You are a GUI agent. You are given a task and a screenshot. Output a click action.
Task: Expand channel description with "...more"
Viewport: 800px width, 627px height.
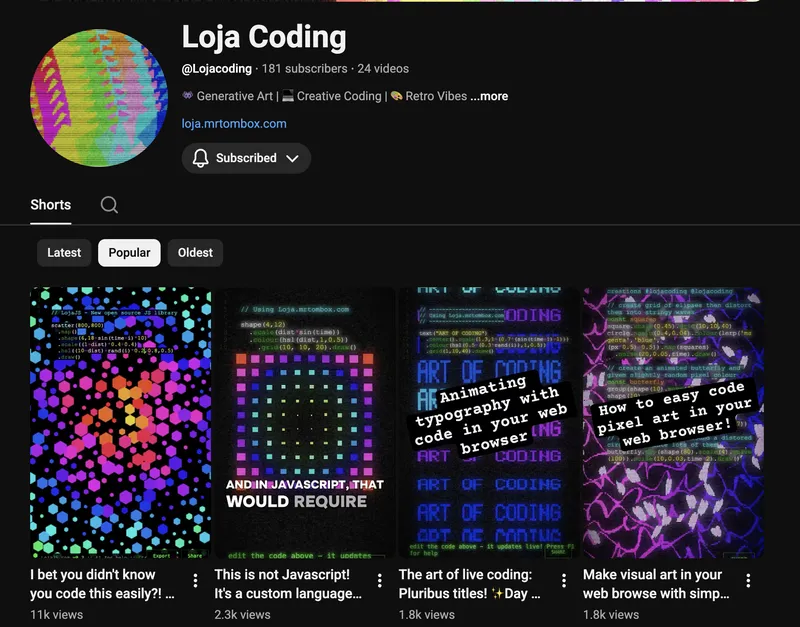pyautogui.click(x=489, y=96)
